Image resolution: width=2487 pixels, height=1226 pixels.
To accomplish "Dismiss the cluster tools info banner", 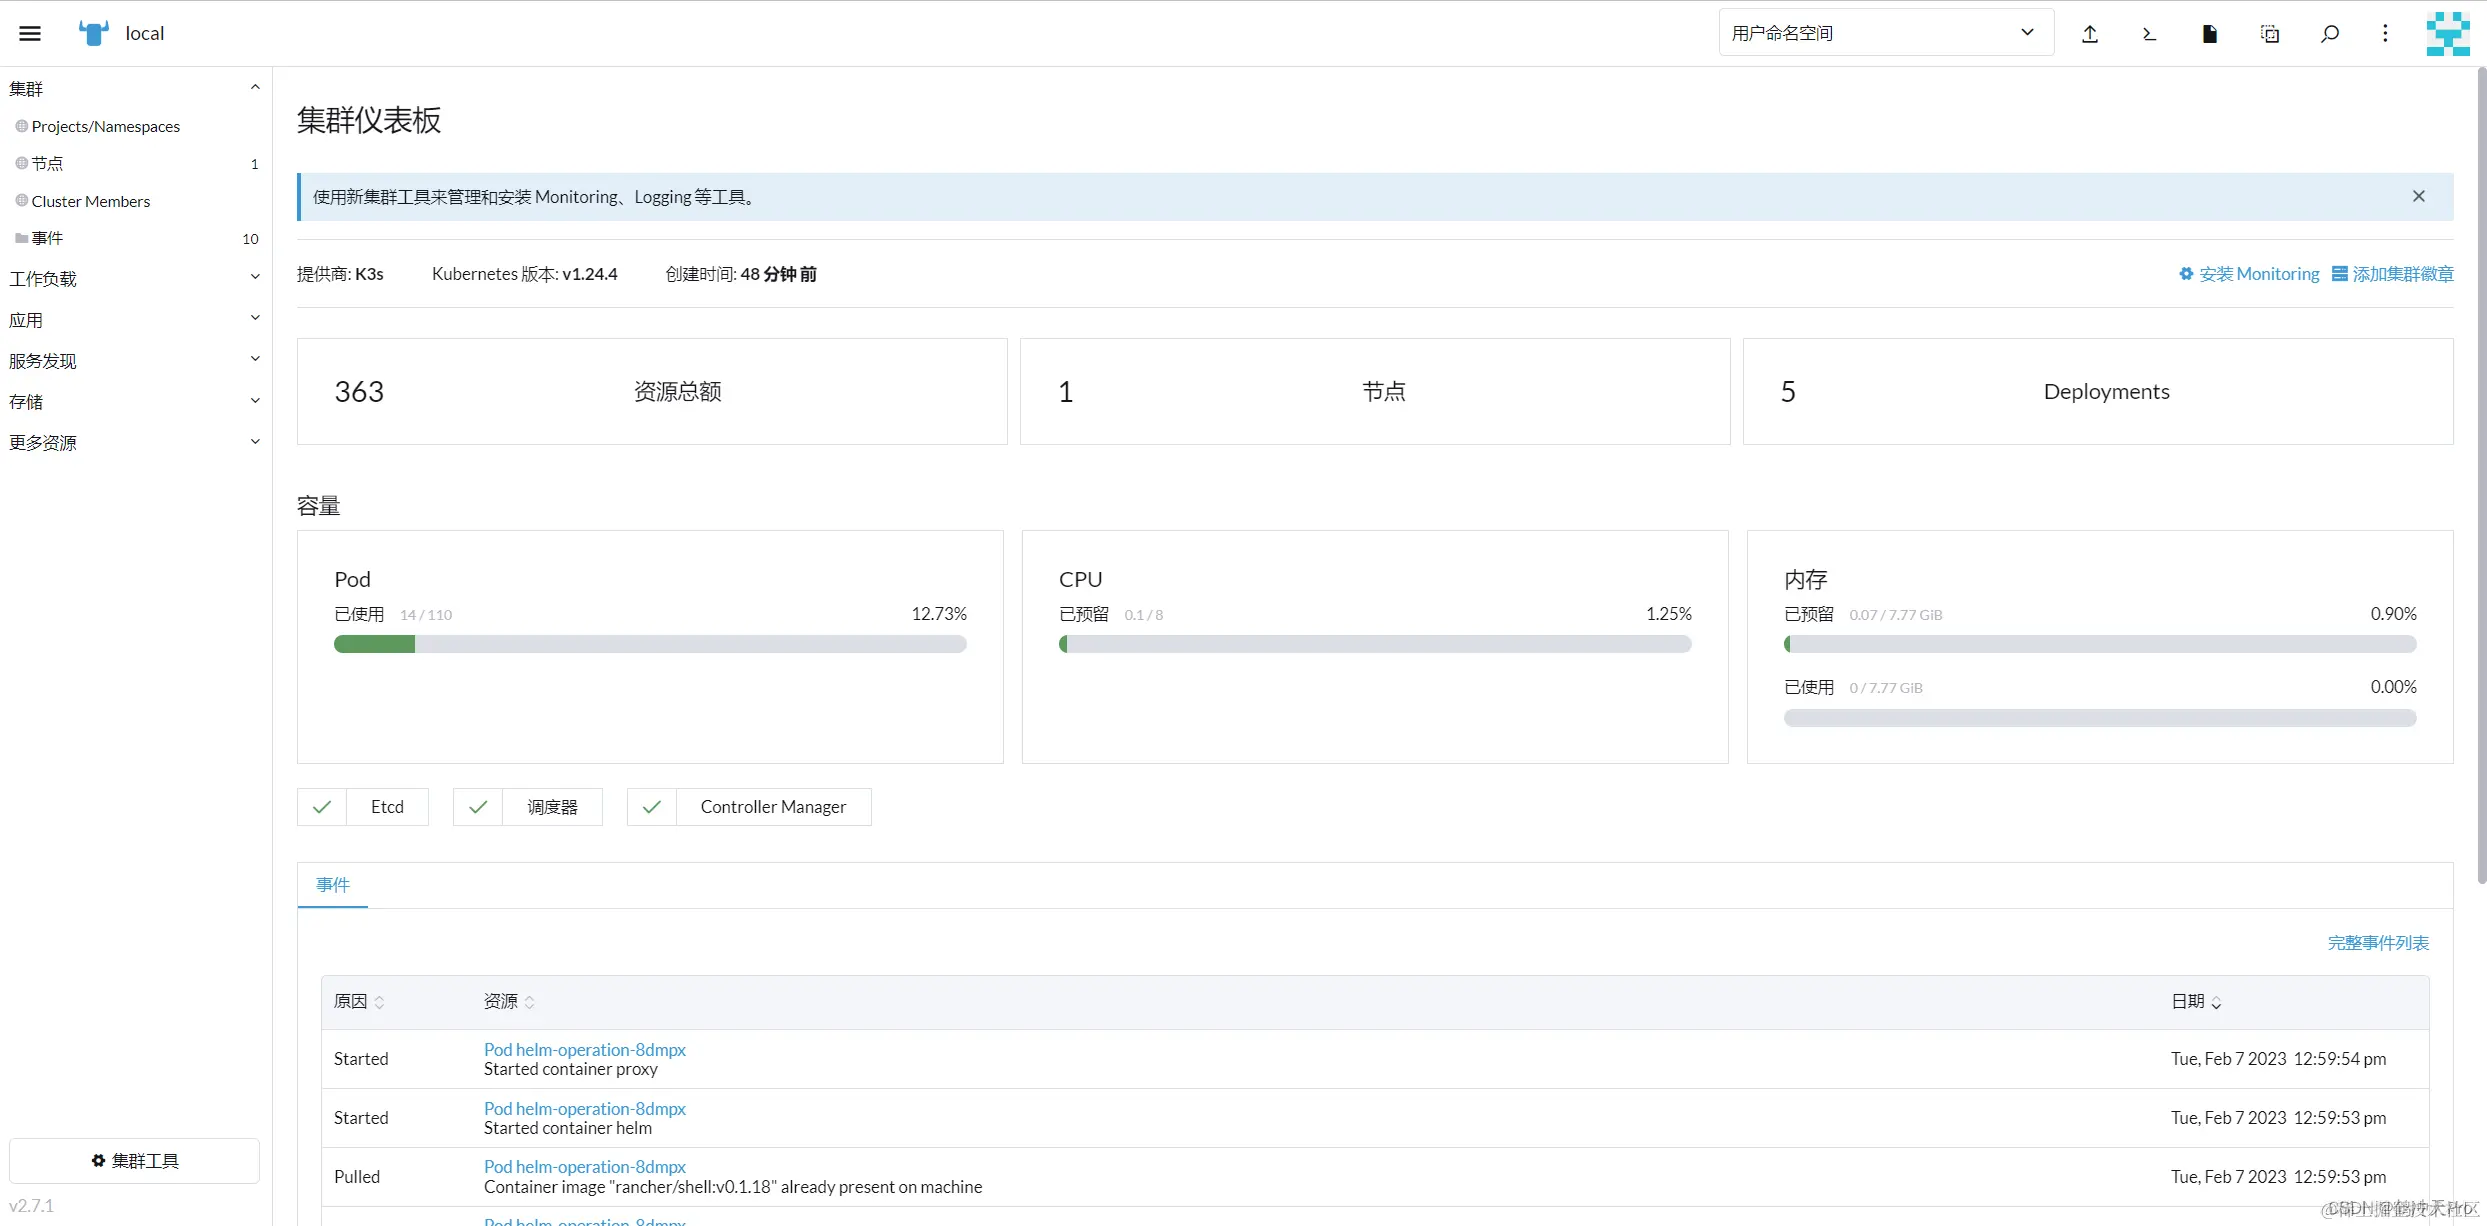I will [x=2418, y=196].
